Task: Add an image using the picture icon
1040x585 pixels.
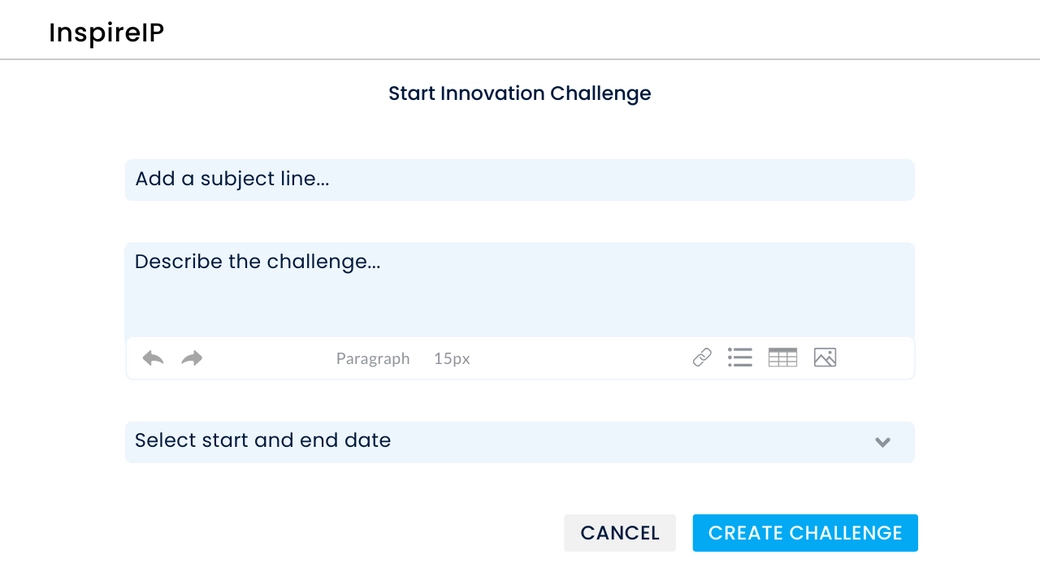Action: pos(825,358)
